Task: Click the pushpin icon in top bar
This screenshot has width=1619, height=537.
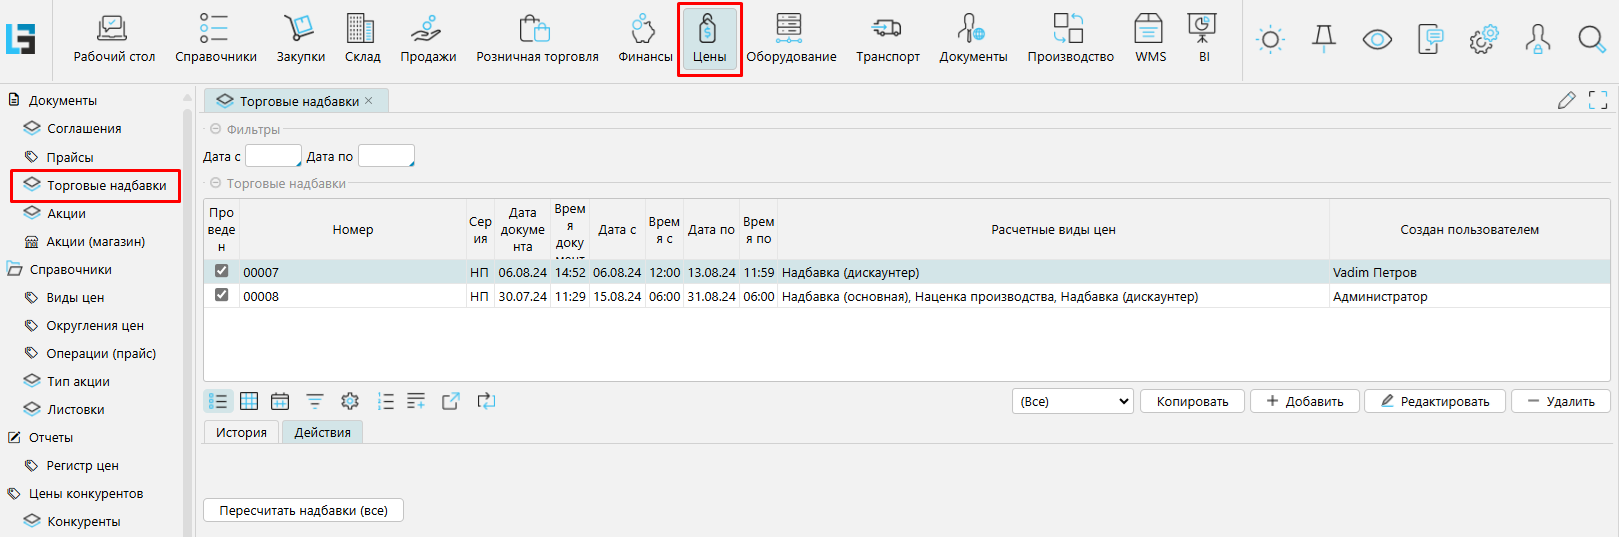Action: pyautogui.click(x=1324, y=39)
